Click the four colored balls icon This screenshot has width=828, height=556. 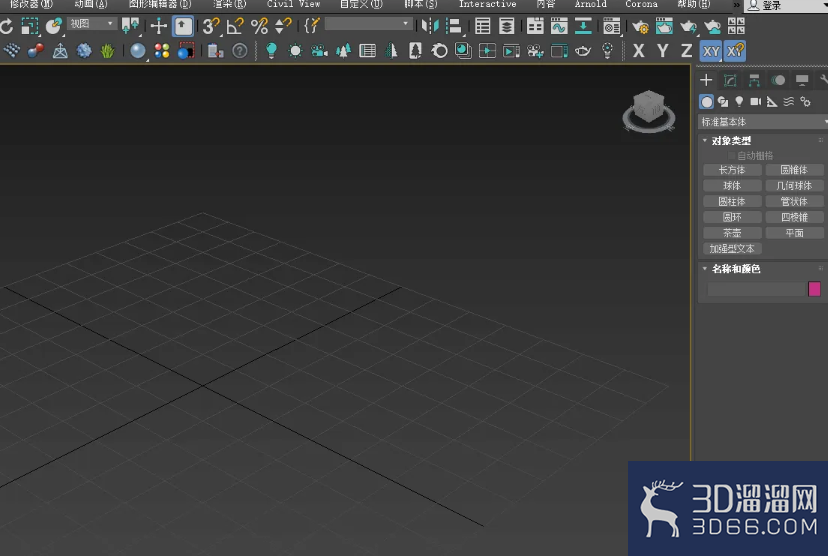pos(162,51)
